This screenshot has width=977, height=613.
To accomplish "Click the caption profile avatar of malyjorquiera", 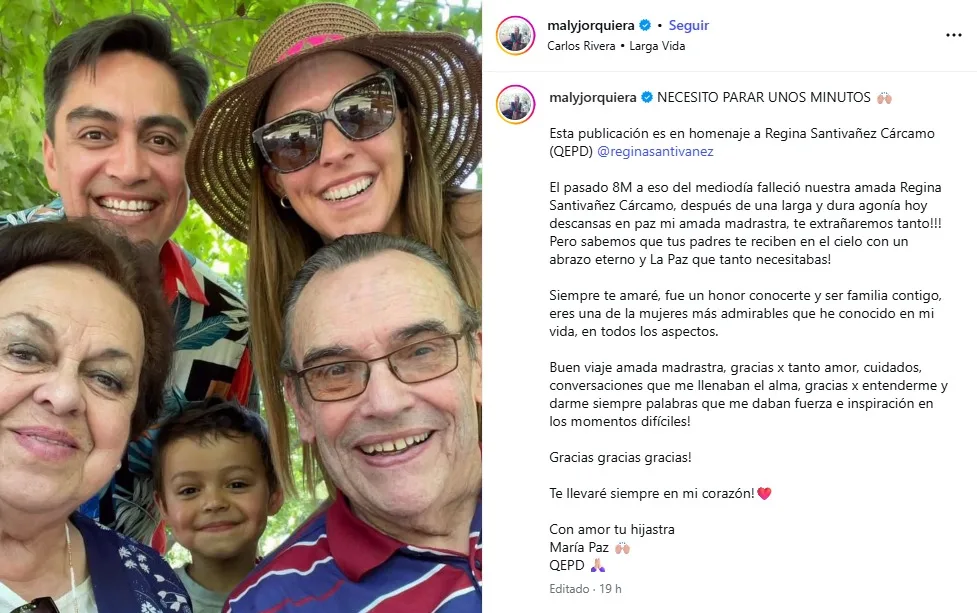I will [x=515, y=104].
